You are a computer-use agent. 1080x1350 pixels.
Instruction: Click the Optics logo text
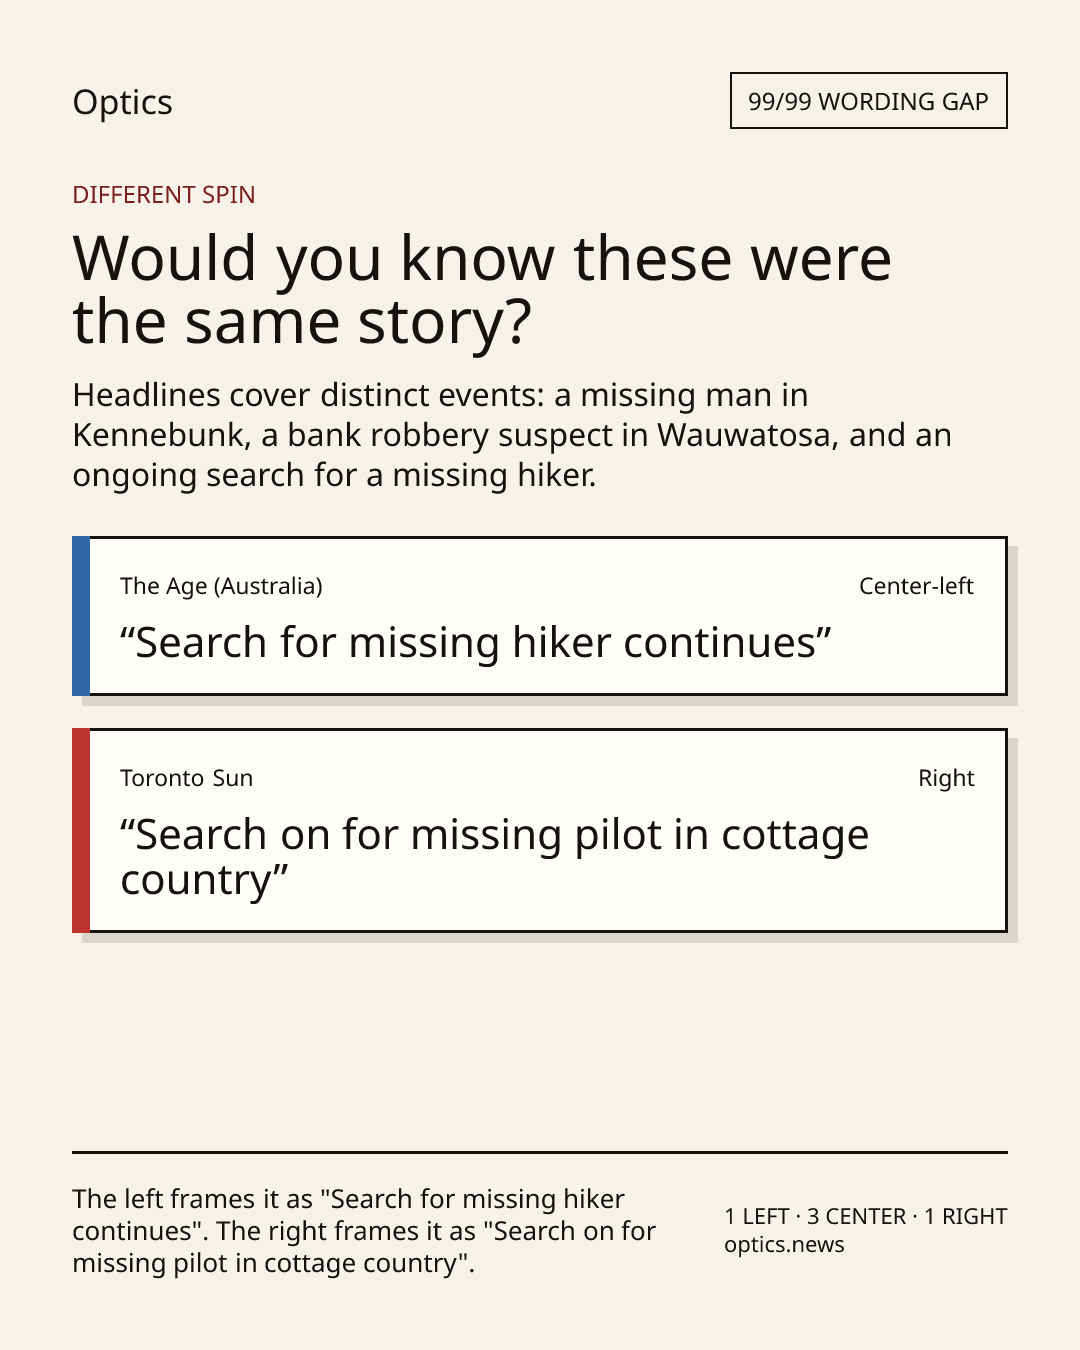[x=122, y=102]
